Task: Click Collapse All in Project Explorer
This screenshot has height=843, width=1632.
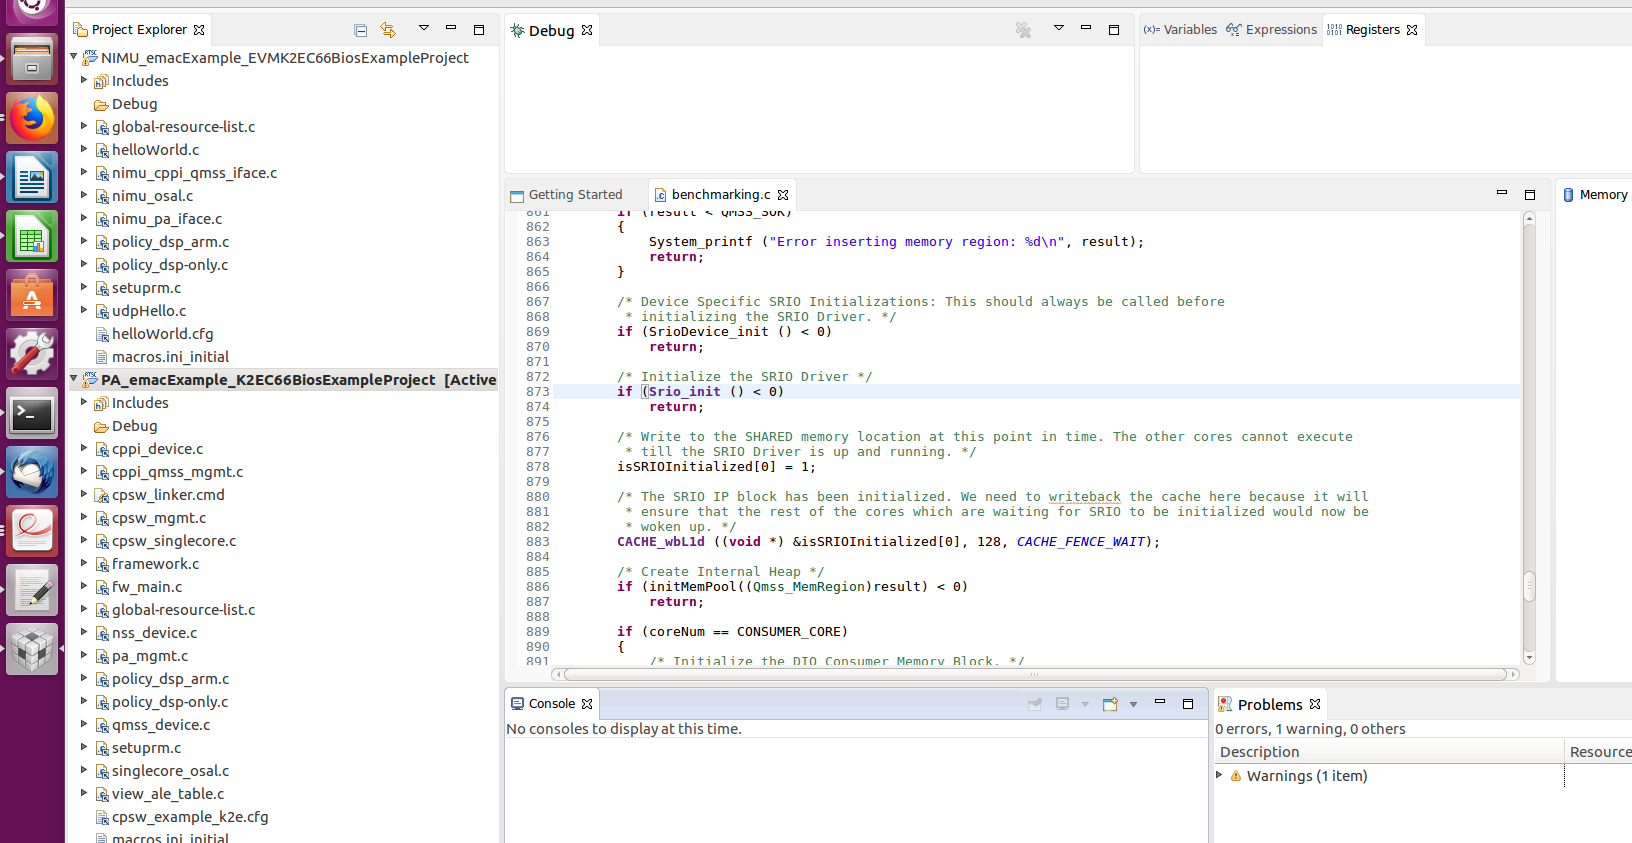Action: (361, 30)
